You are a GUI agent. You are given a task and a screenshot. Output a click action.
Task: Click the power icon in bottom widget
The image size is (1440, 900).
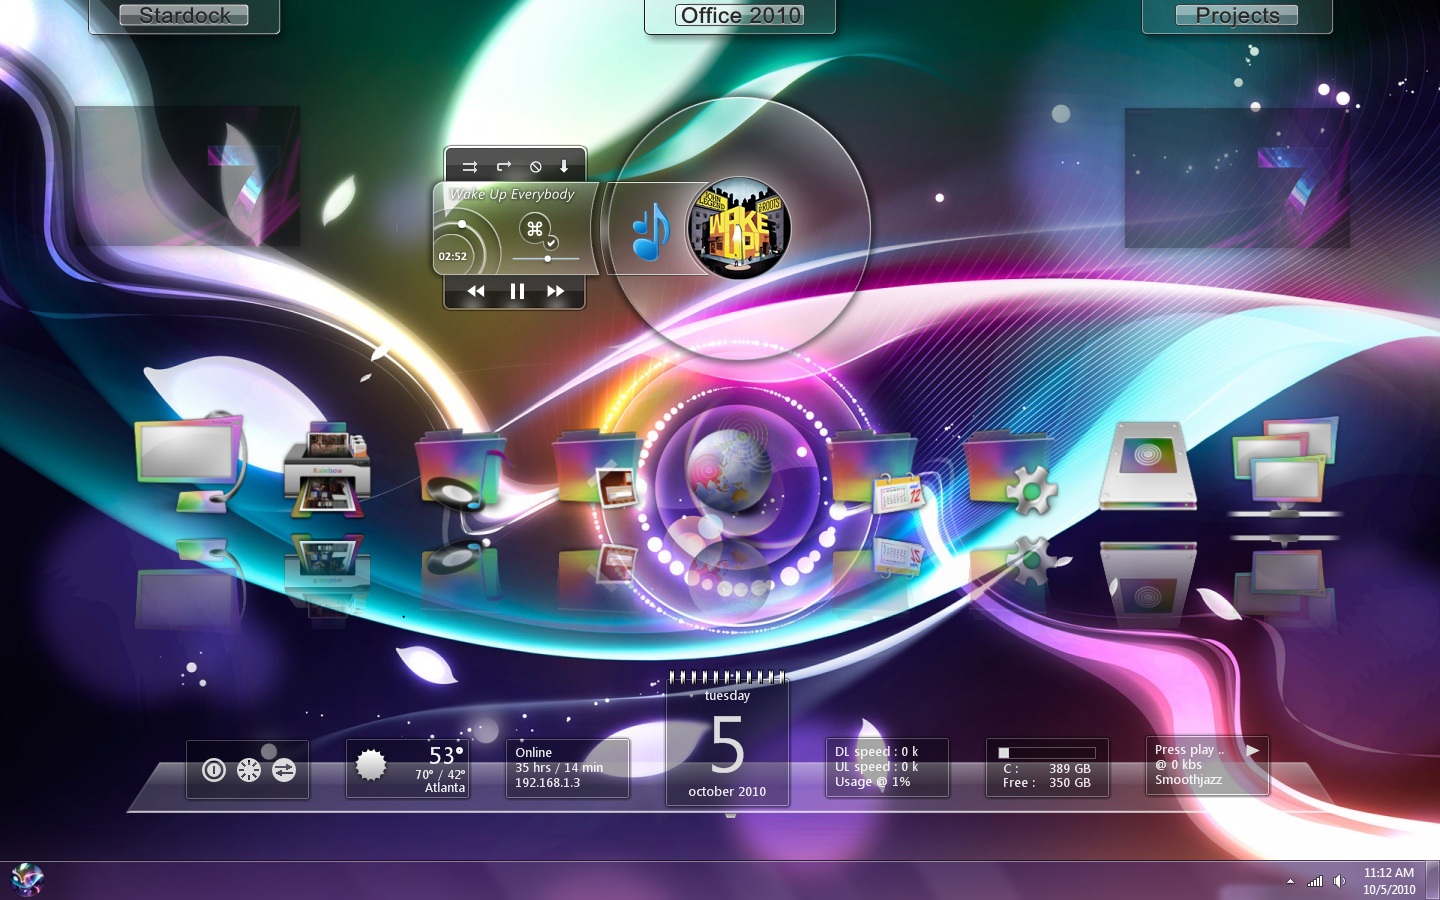214,770
